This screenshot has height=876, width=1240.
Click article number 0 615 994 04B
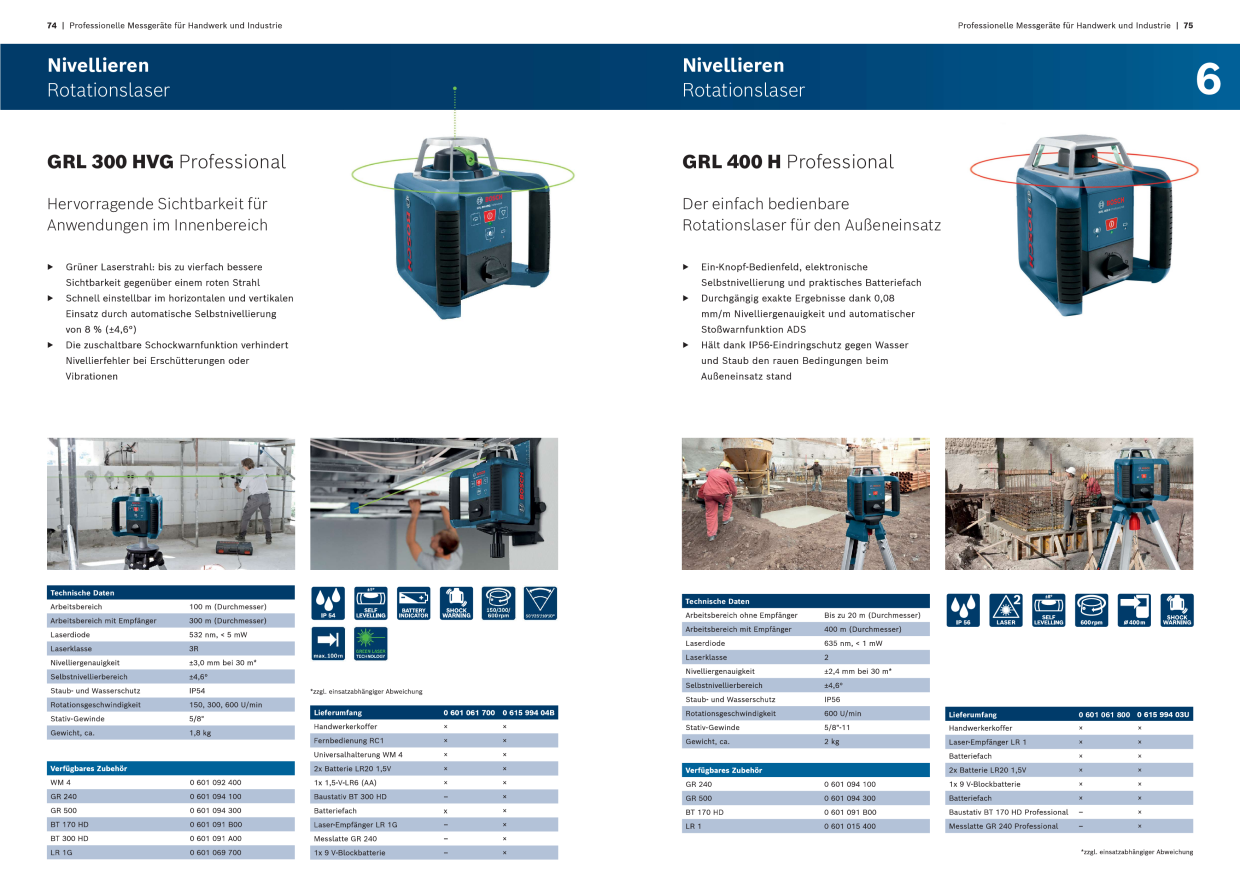(x=529, y=712)
